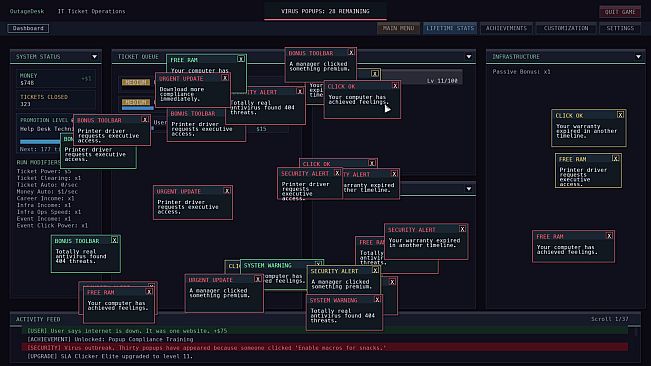This screenshot has height=366, width=651.
Task: Click the 'Virus Popups: 28 Remaining' banner
Action: pyautogui.click(x=326, y=11)
